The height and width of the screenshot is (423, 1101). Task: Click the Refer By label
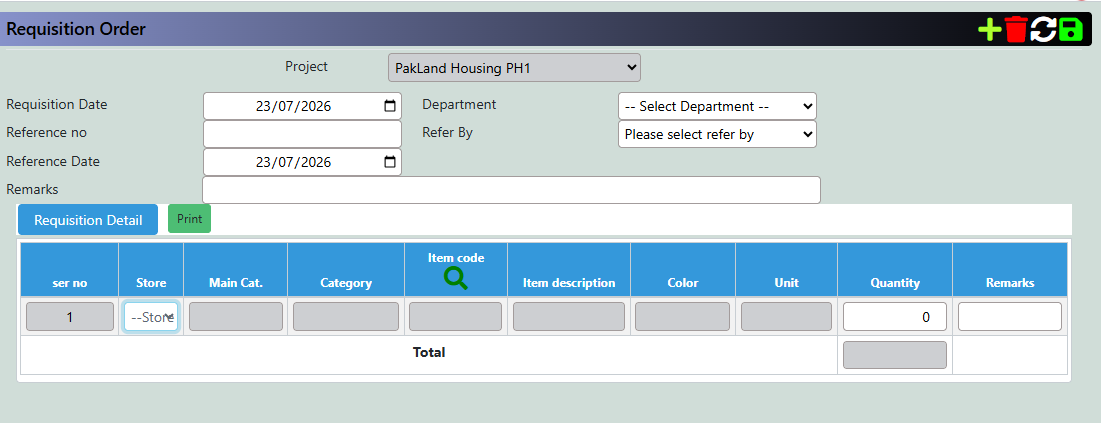[x=447, y=132]
